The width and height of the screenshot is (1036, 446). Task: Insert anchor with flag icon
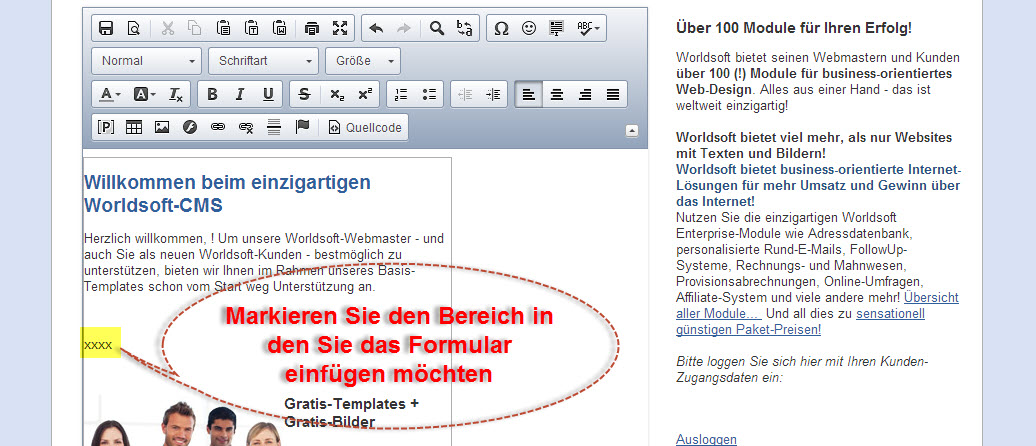click(302, 127)
